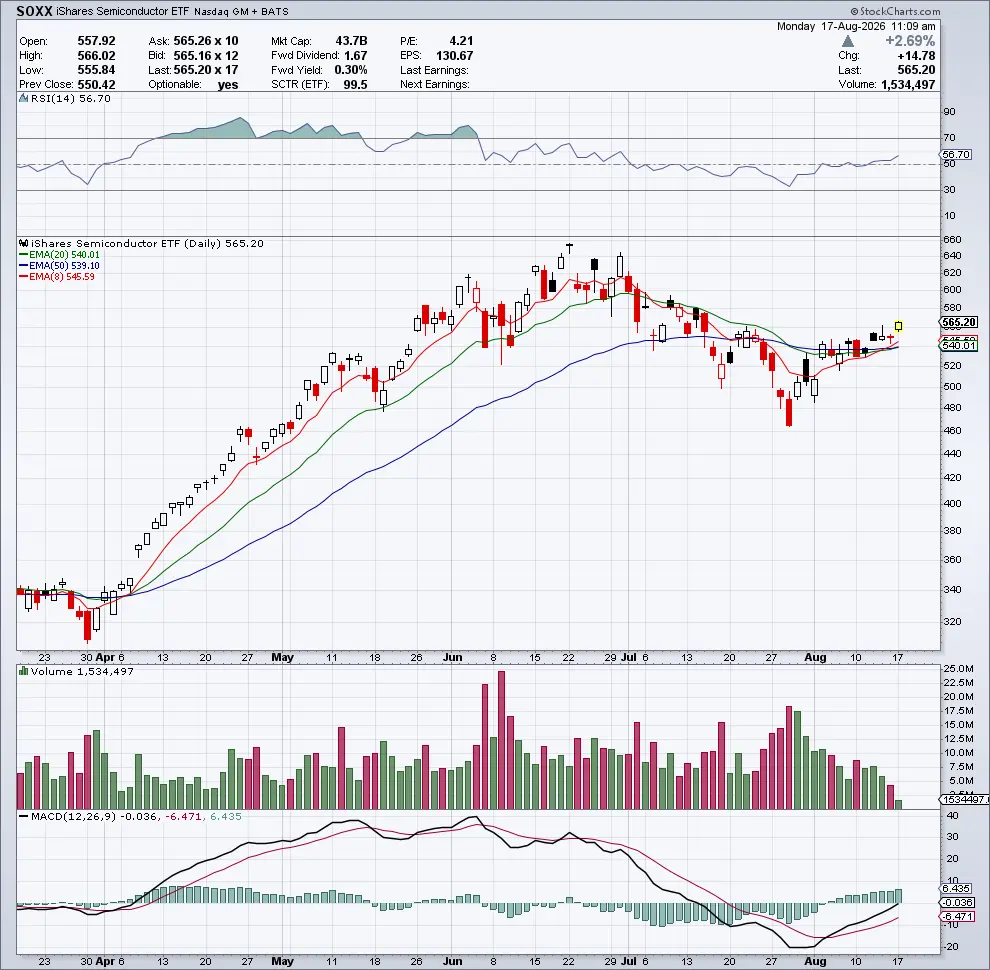Click the MACD signal tag -6.471

click(x=957, y=916)
